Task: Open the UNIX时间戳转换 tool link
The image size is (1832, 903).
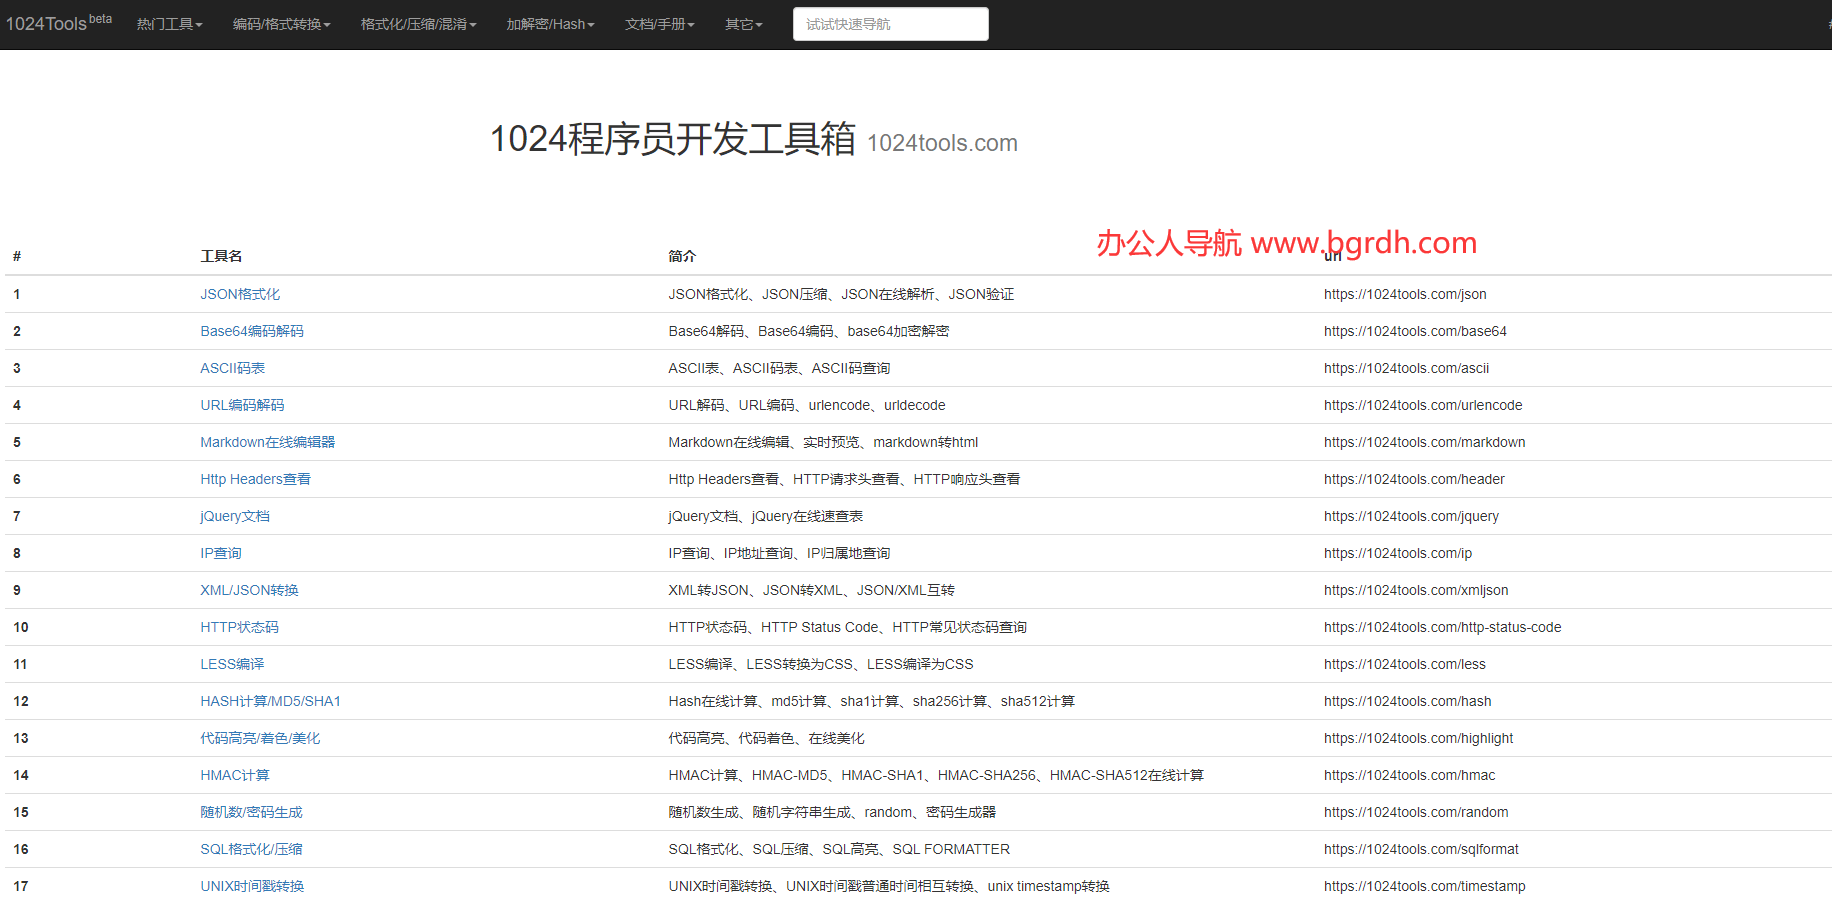Action: click(252, 886)
